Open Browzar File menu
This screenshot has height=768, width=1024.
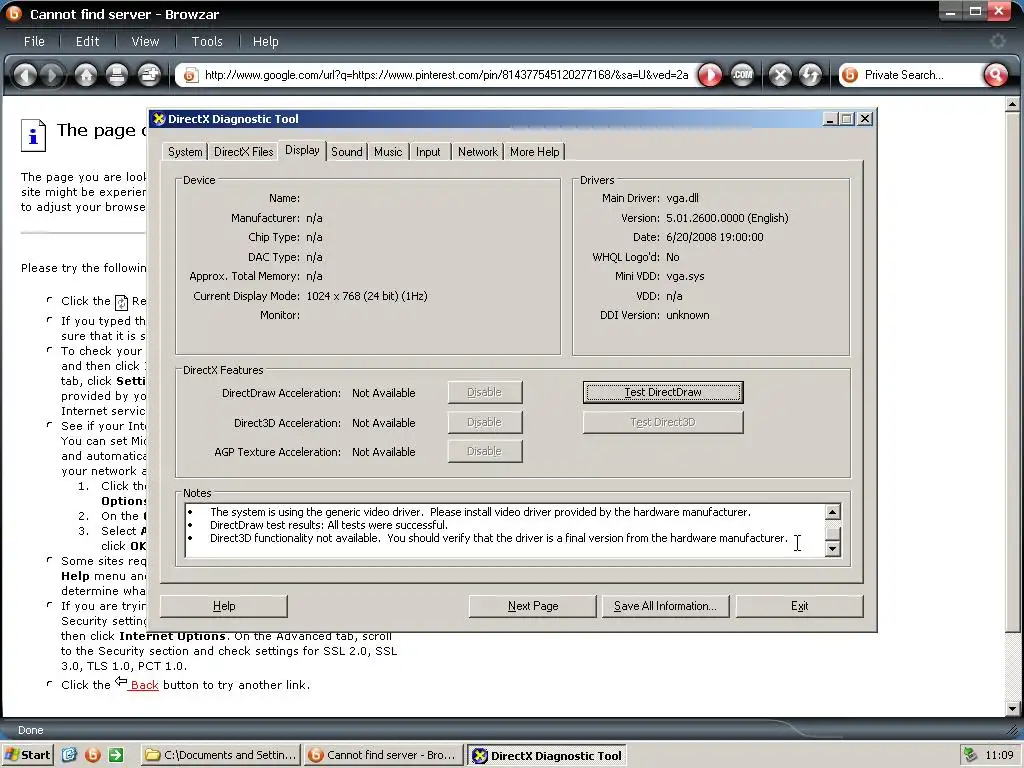(34, 41)
